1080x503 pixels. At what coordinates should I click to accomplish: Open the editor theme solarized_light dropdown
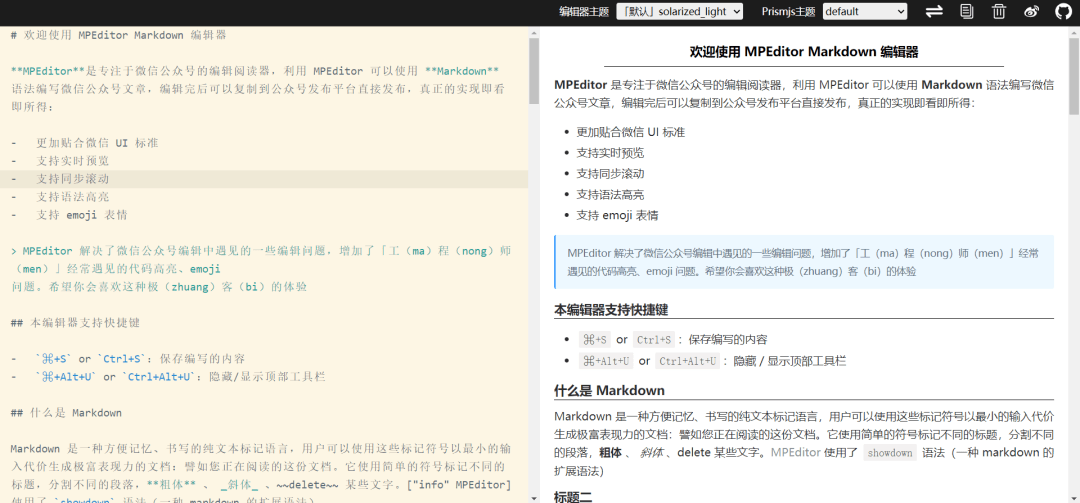pyautogui.click(x=680, y=11)
